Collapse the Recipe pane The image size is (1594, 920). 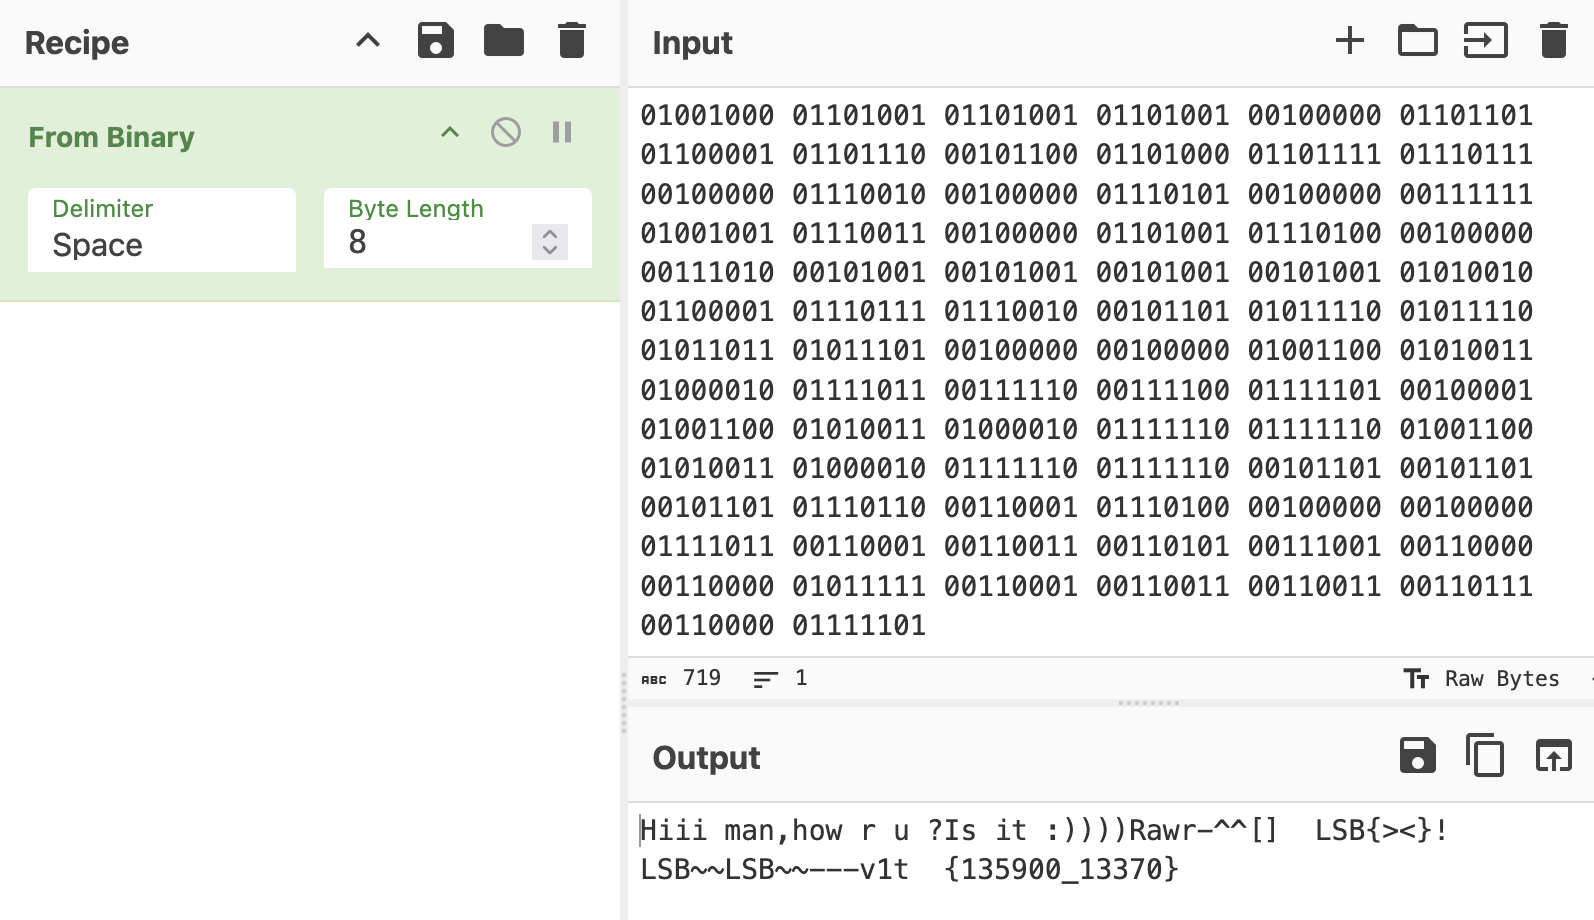coord(368,41)
